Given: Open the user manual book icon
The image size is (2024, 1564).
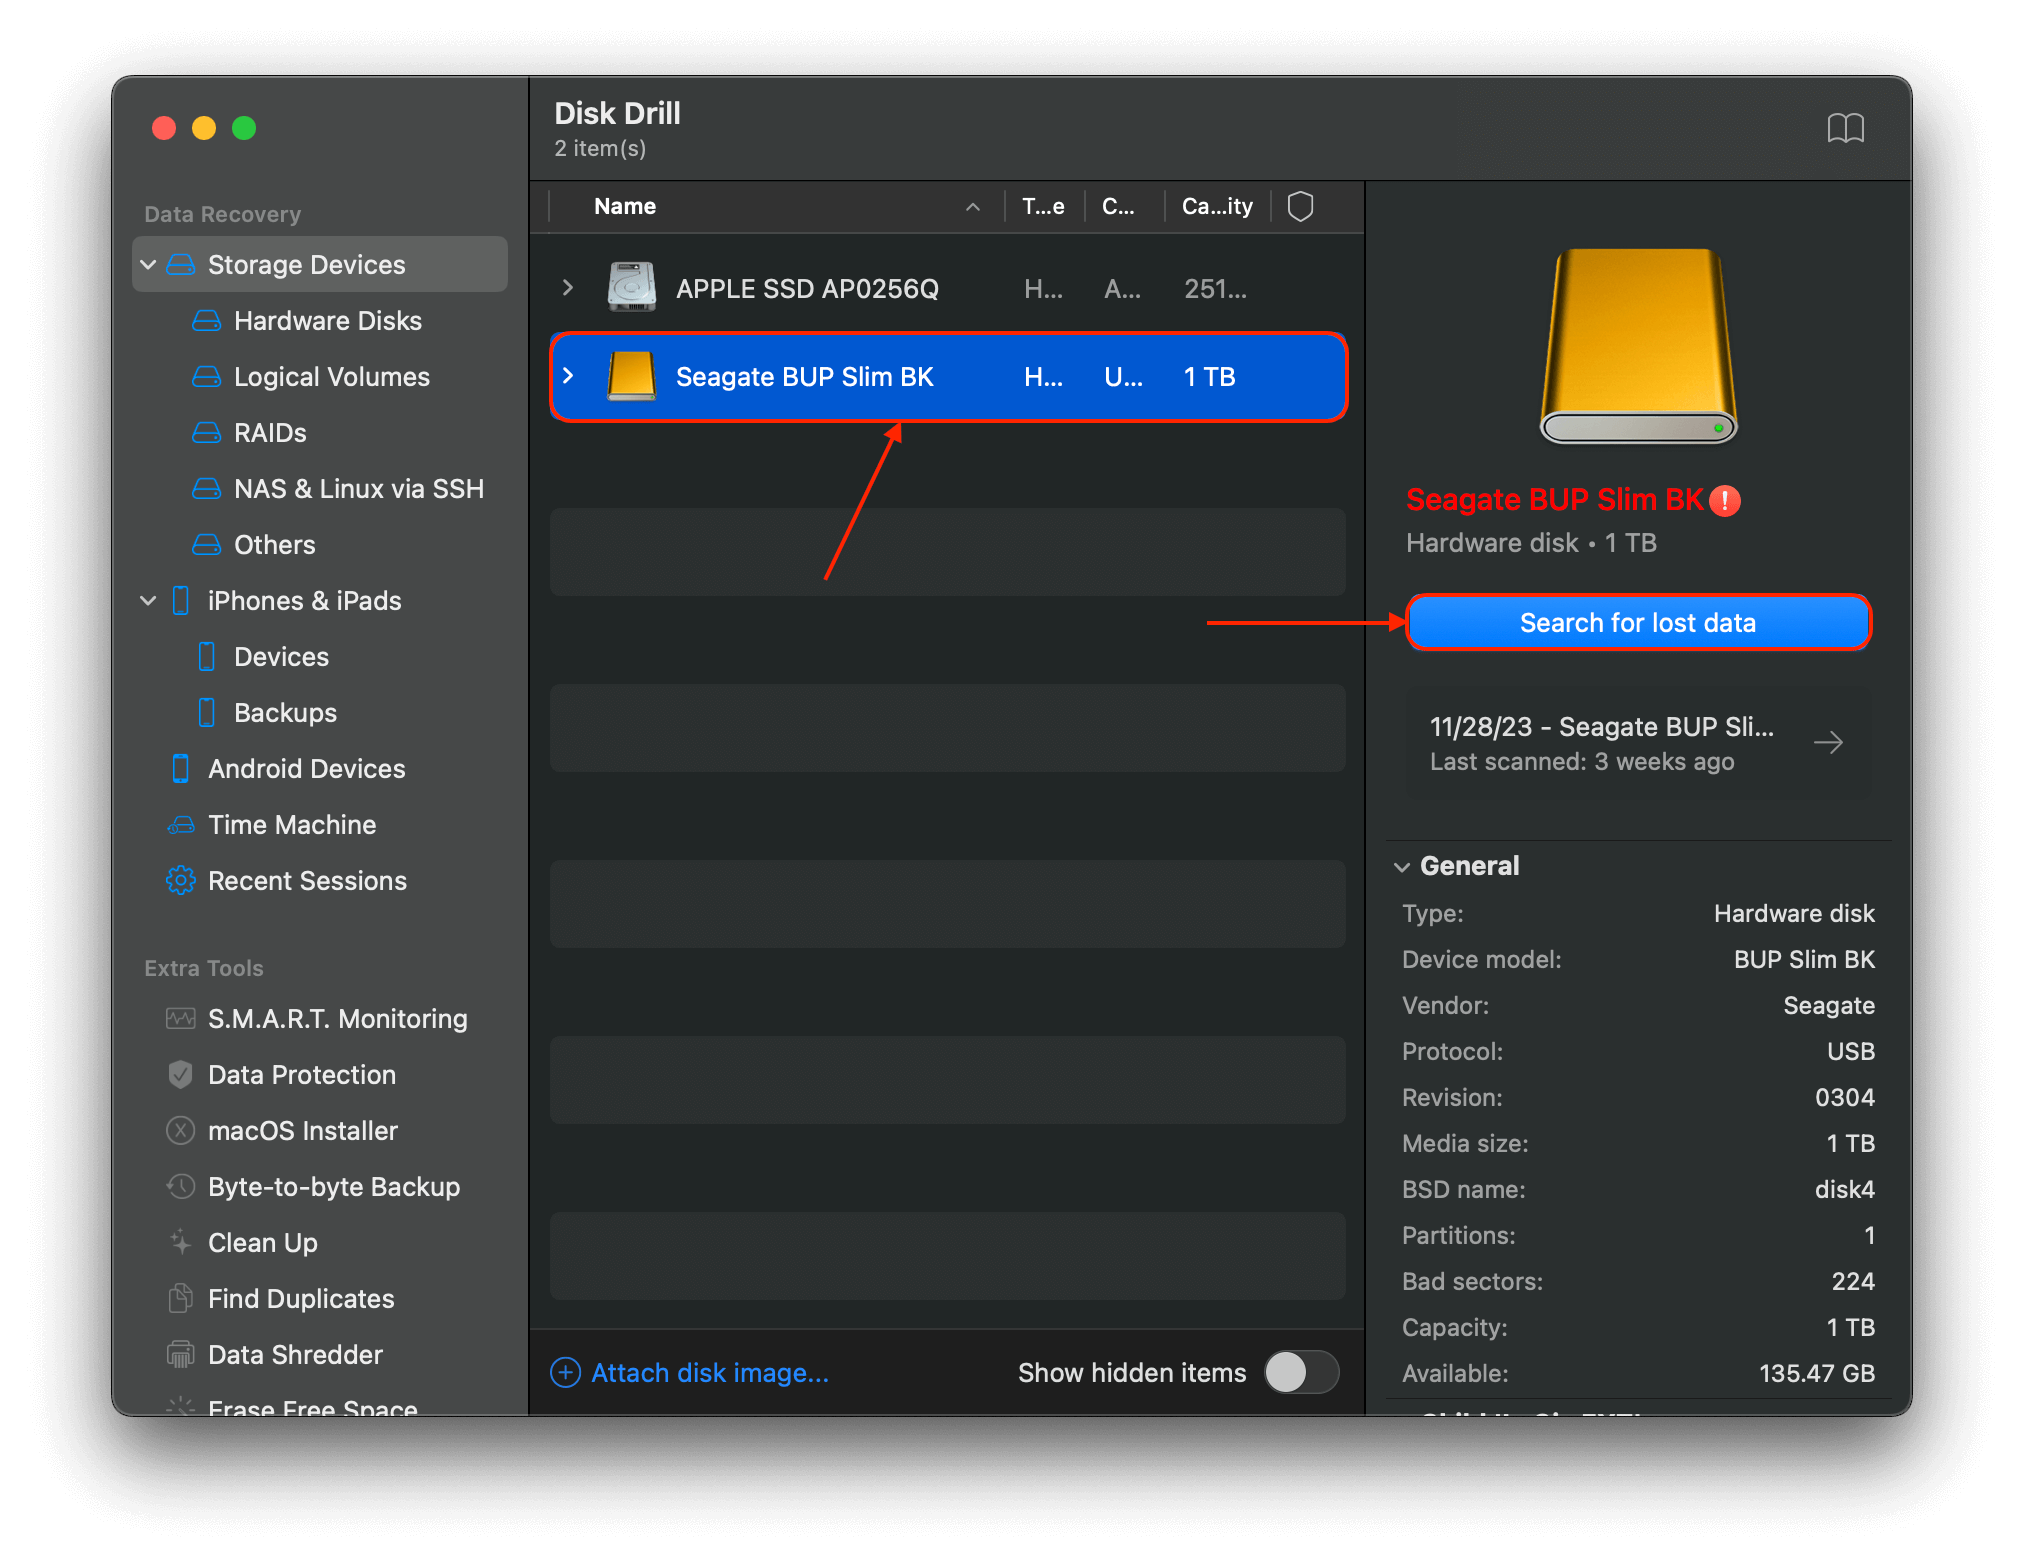Looking at the screenshot, I should pos(1847,127).
